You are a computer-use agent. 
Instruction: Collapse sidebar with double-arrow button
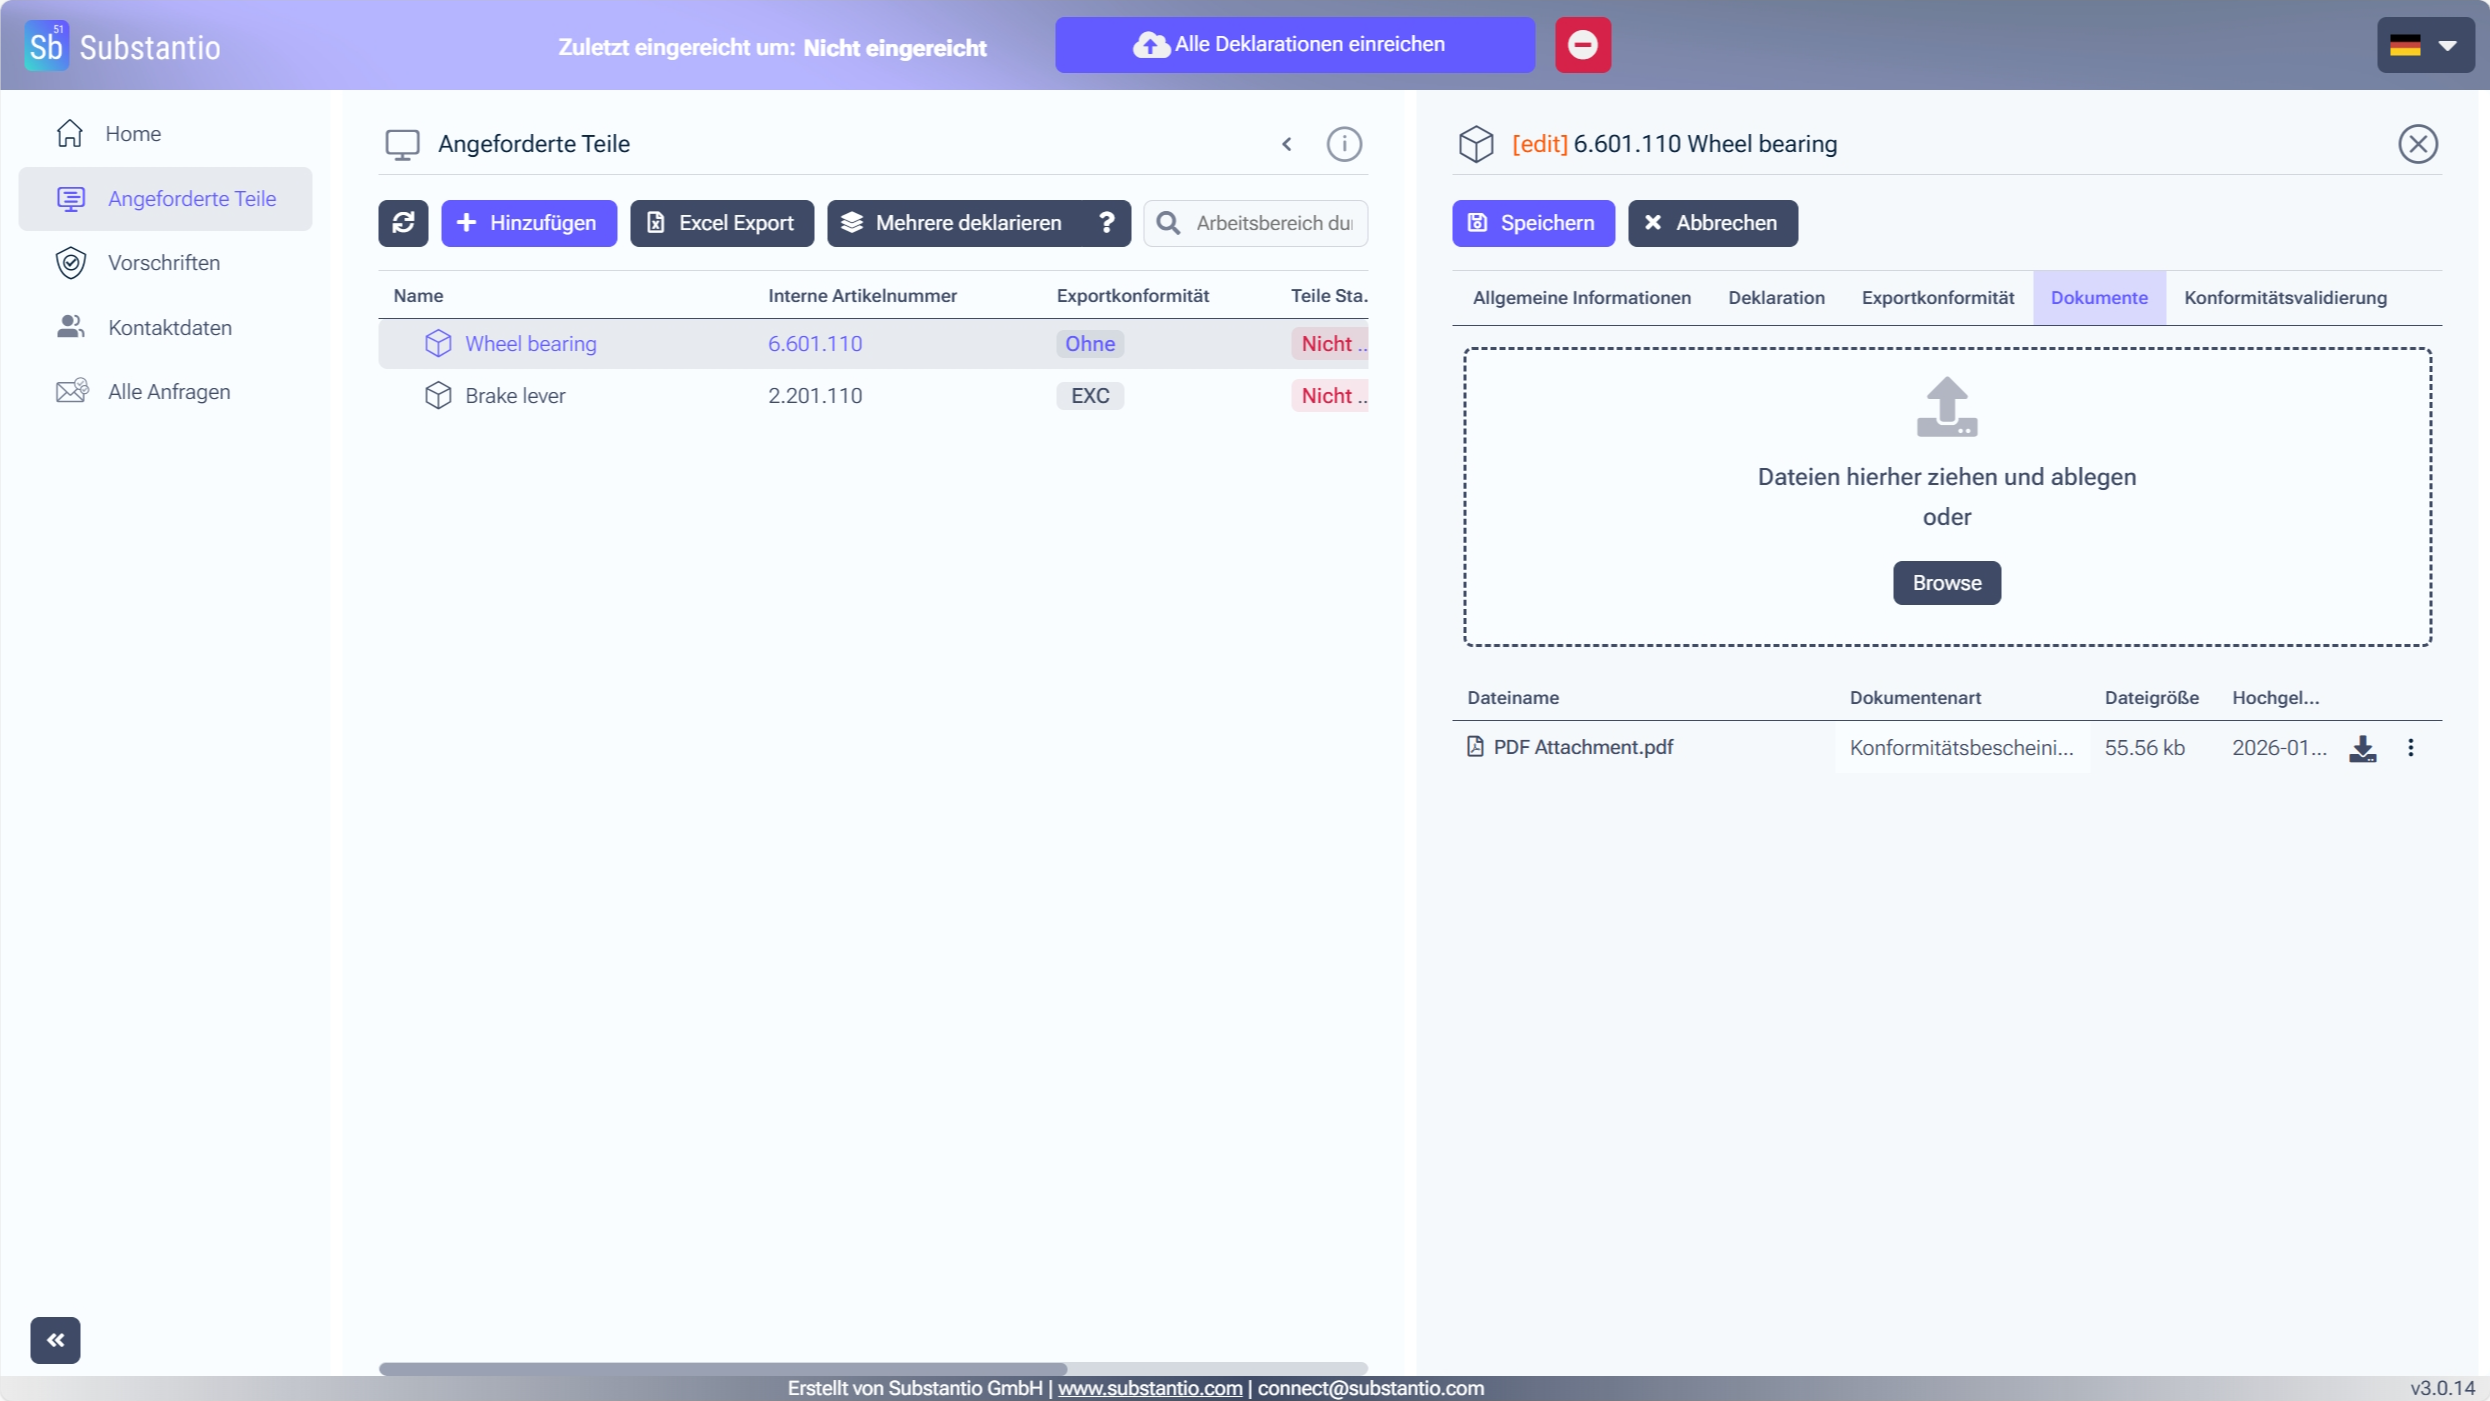pos(55,1340)
